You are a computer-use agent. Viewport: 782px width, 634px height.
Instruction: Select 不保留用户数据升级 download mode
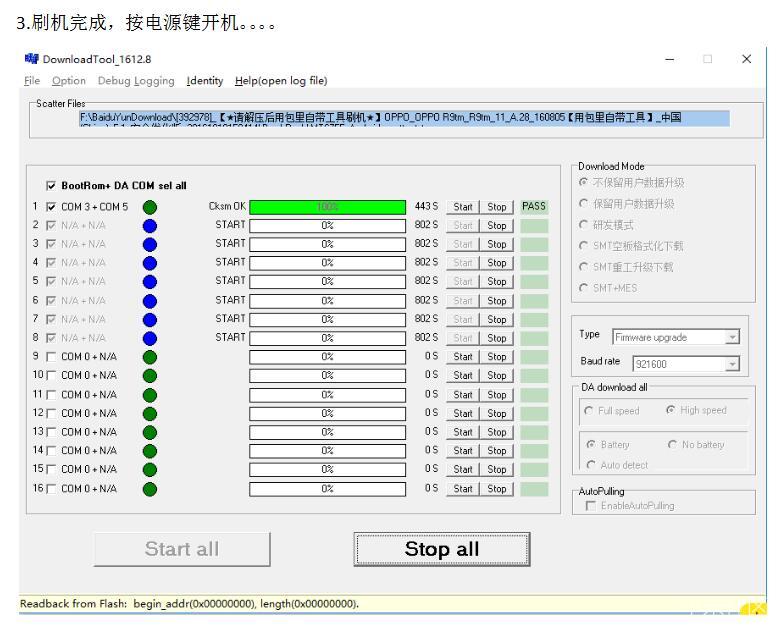tap(583, 183)
